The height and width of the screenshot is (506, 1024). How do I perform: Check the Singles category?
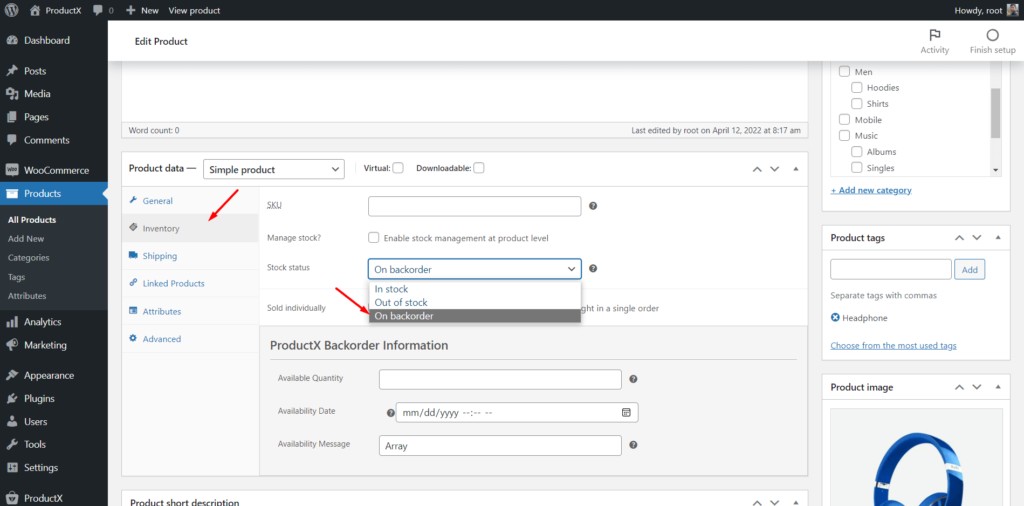pos(857,168)
